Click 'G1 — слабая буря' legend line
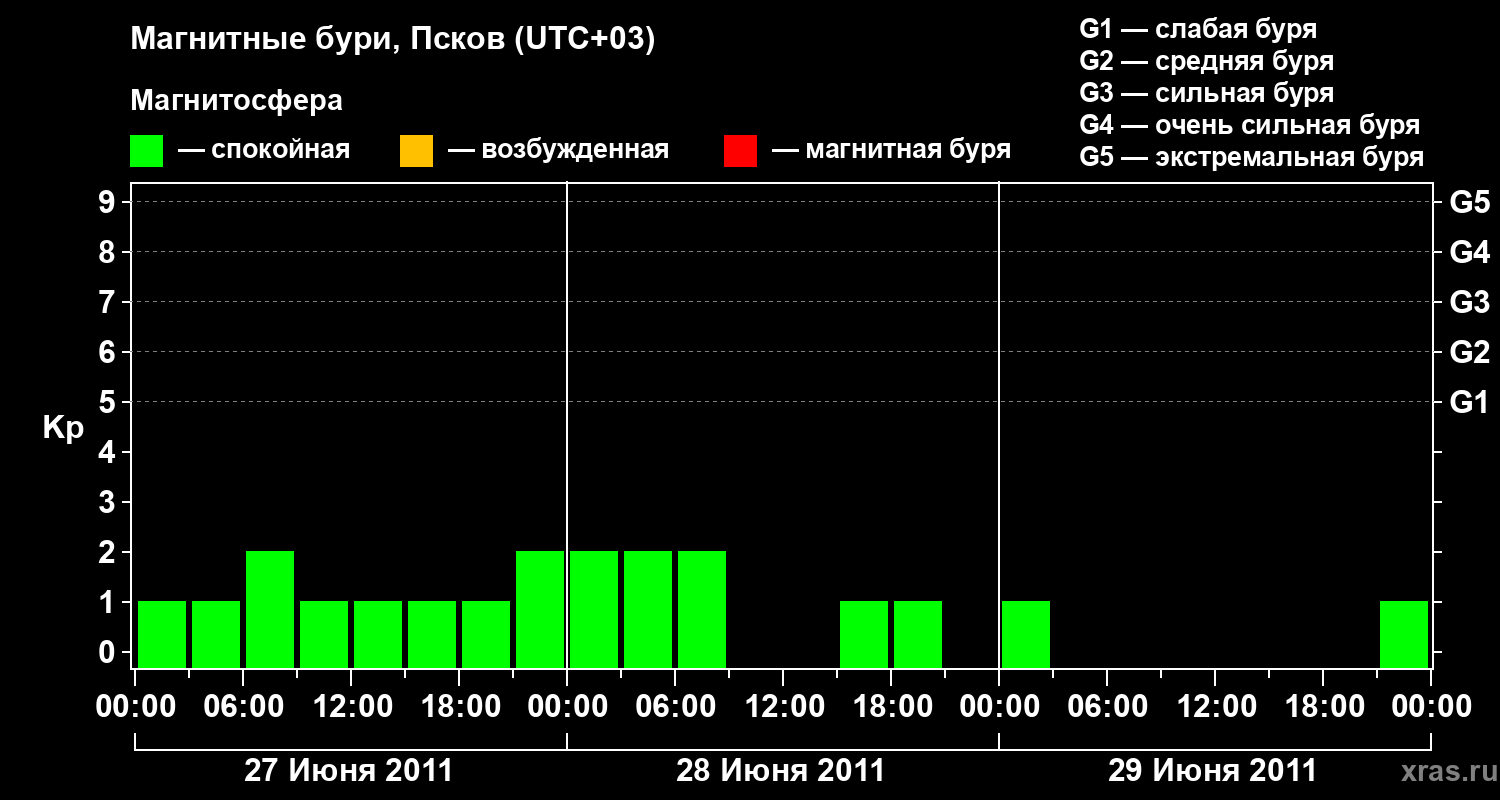The image size is (1500, 800). point(1198,28)
